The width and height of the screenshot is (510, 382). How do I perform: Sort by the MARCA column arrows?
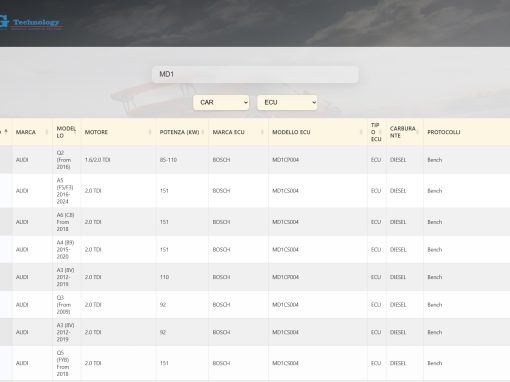pos(47,132)
